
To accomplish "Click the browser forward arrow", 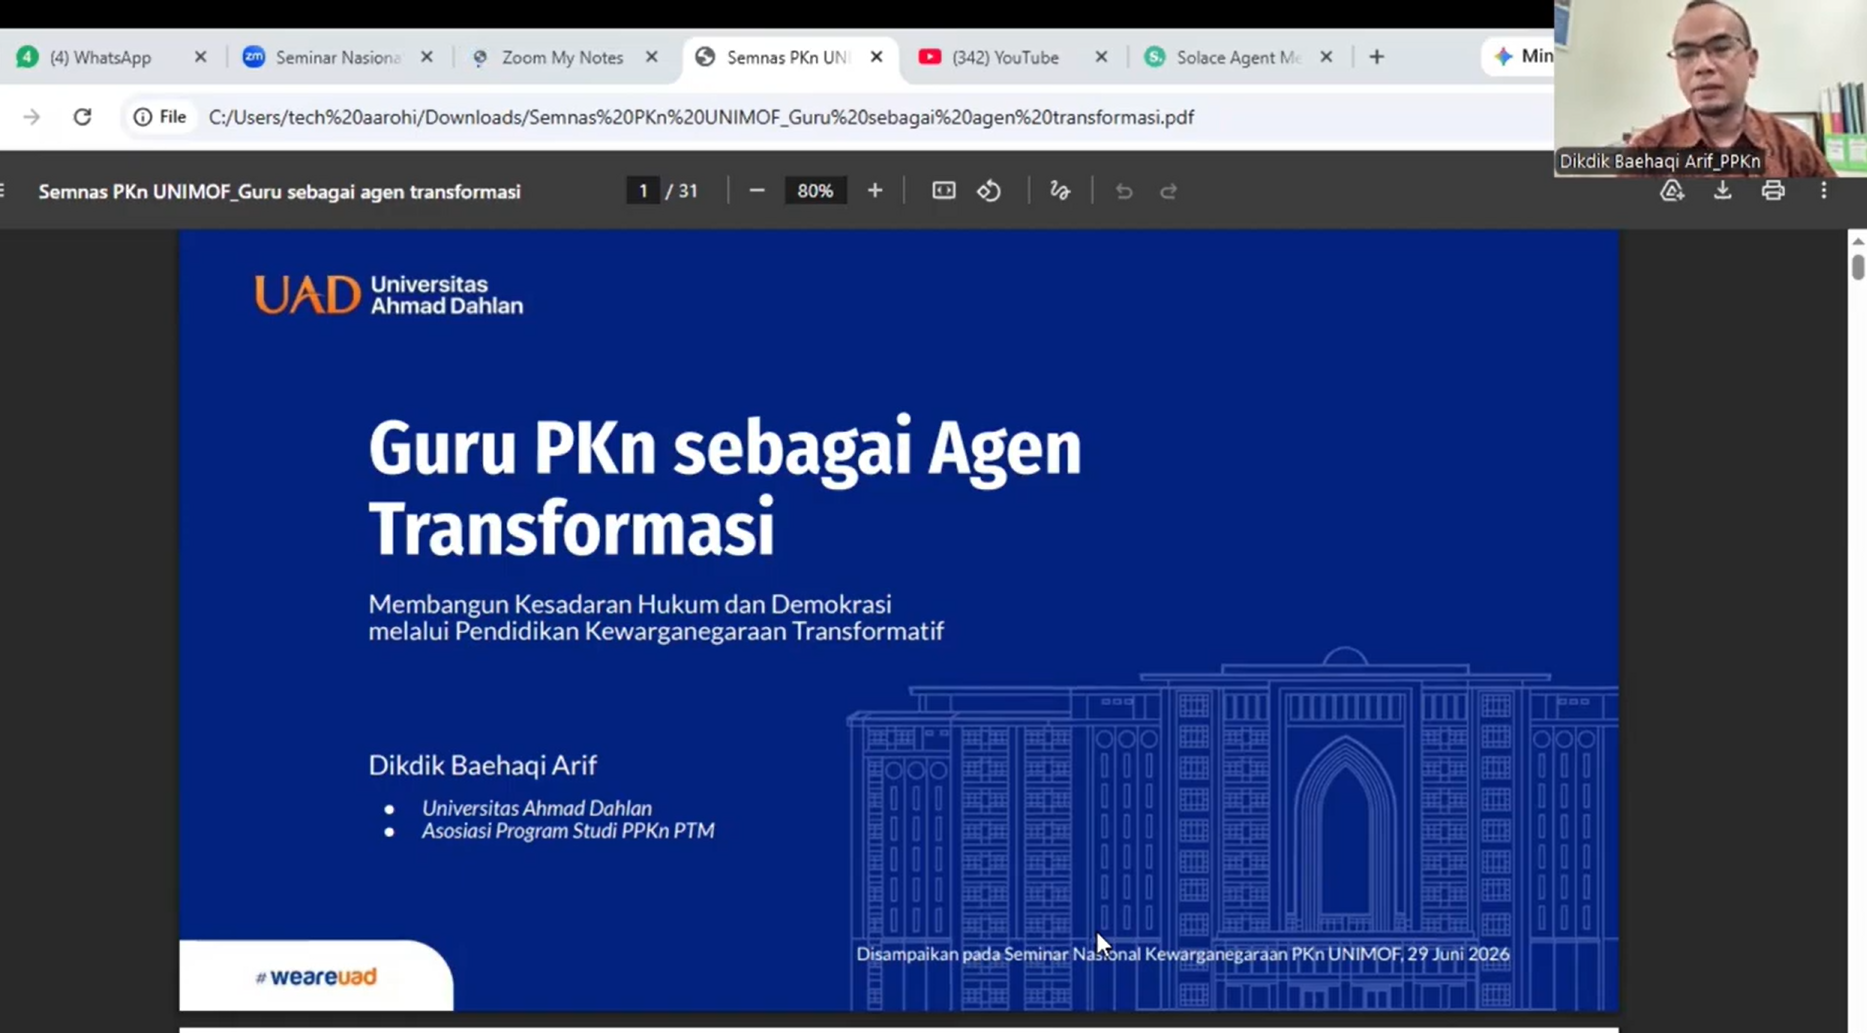I will [31, 117].
